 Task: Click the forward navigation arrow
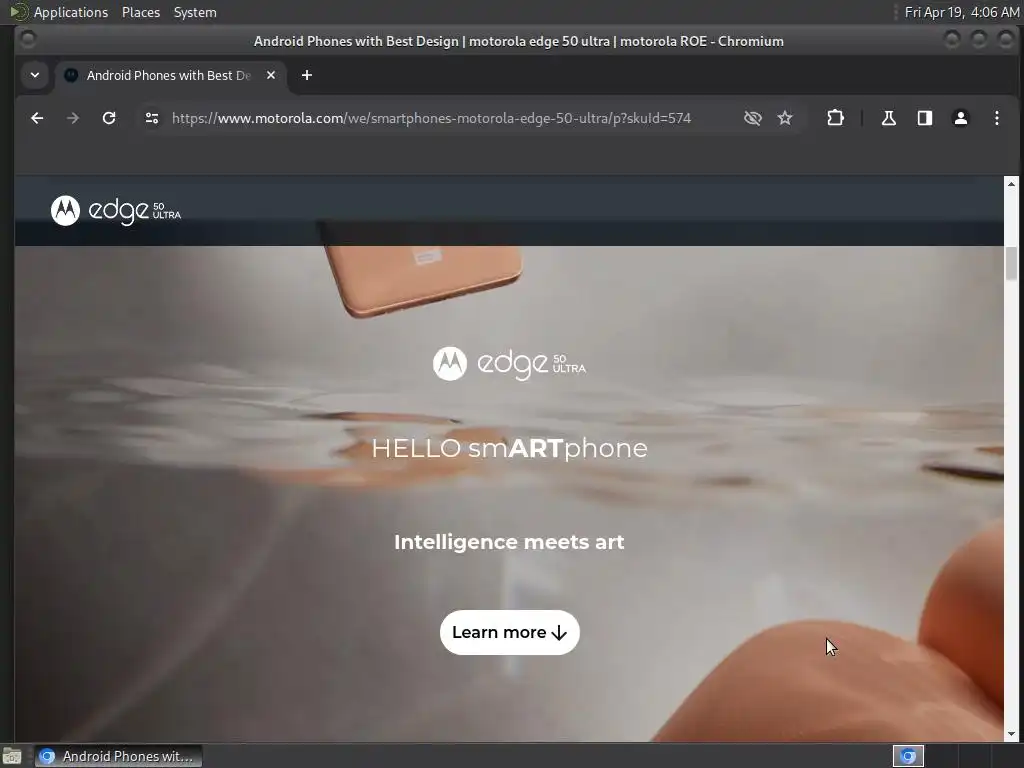(73, 118)
